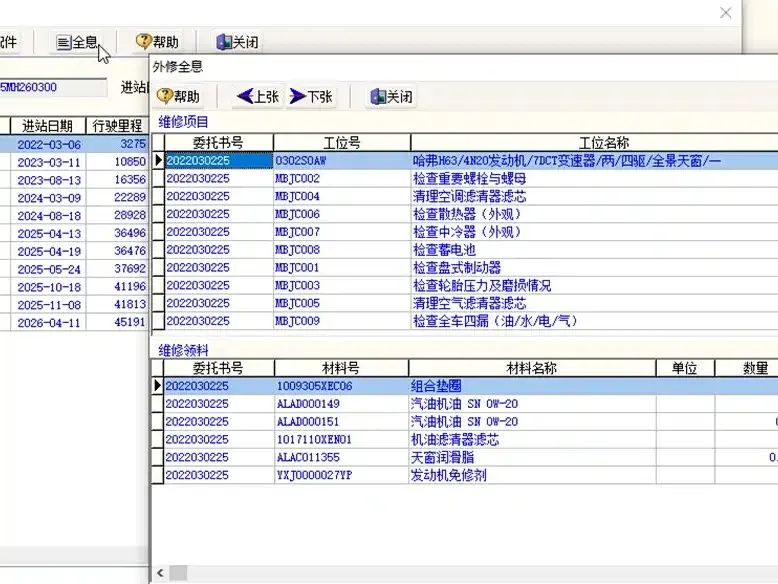Select the MBJC006 repair item
778x584 pixels.
465,214
